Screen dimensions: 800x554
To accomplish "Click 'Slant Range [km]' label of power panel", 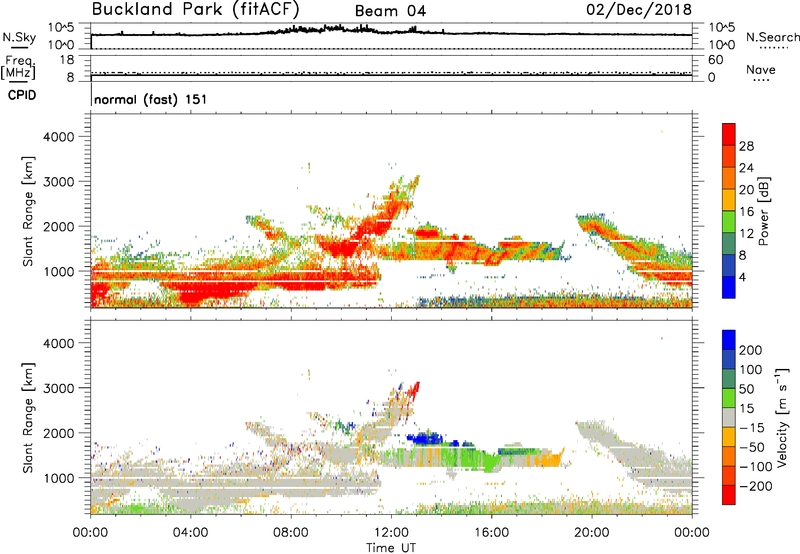I will (28, 211).
